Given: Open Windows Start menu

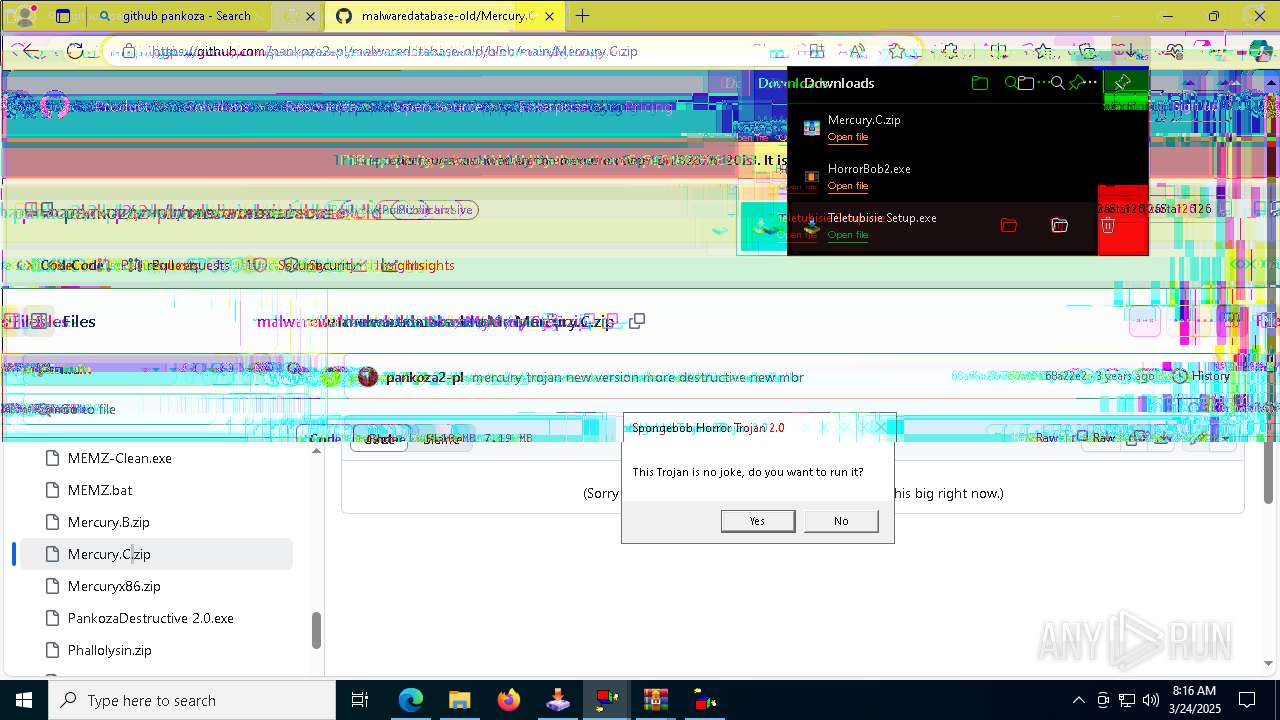Looking at the screenshot, I should pyautogui.click(x=24, y=700).
